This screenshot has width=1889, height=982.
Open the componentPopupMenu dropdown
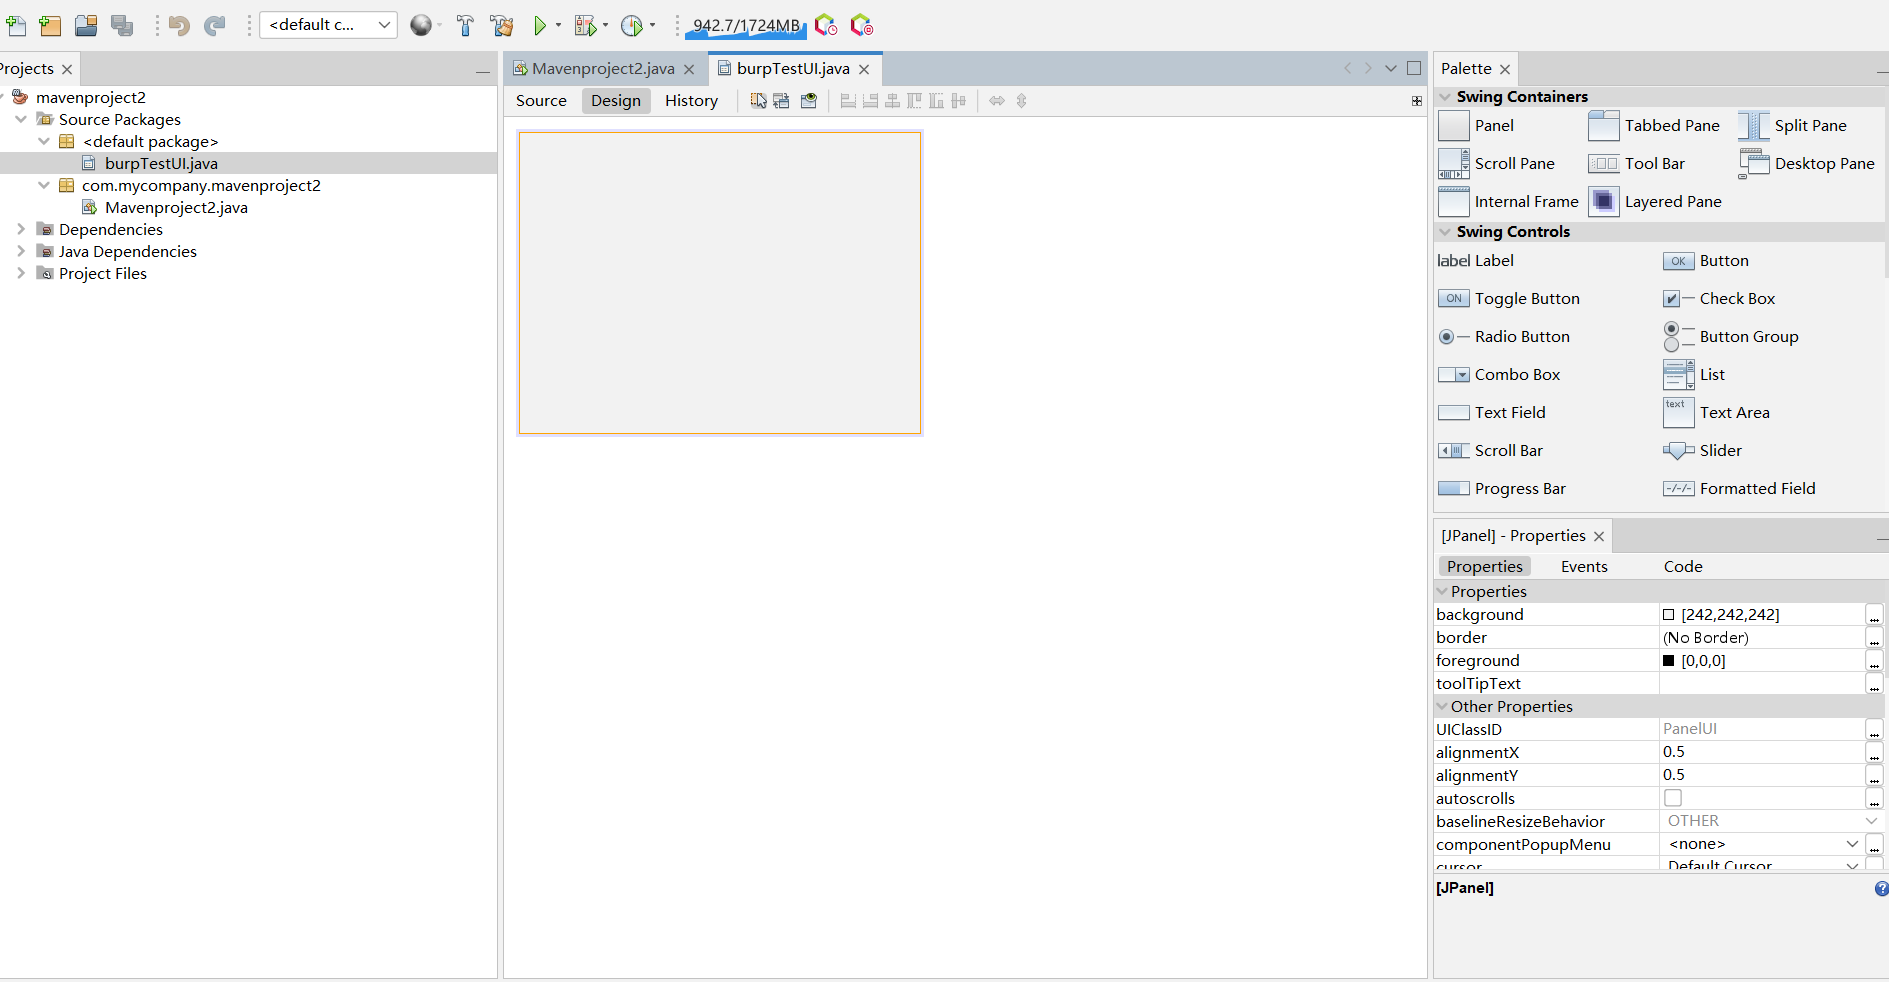(x=1850, y=844)
